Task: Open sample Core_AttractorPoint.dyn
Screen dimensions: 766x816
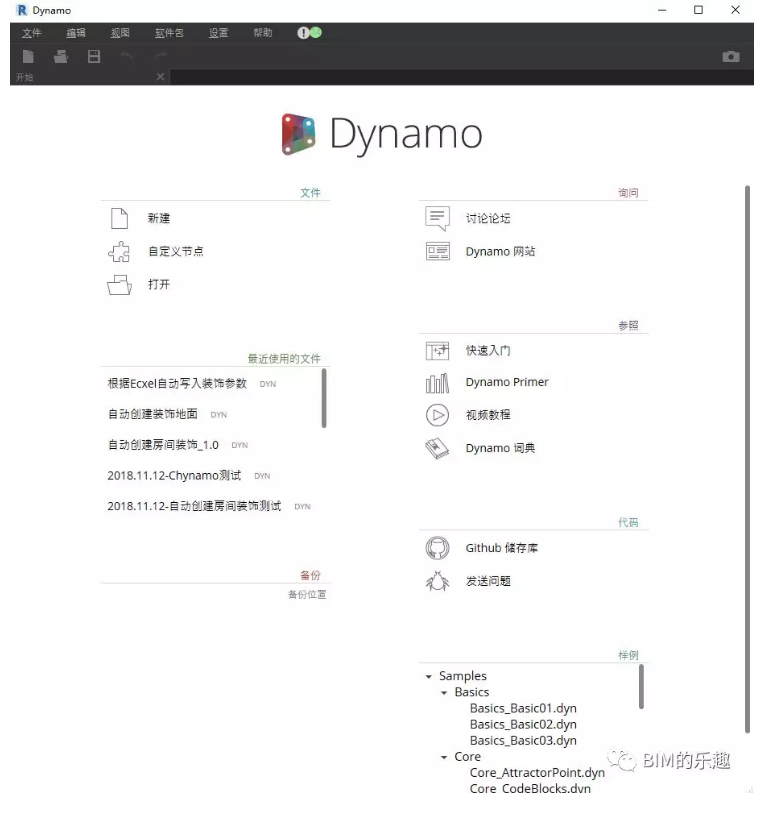Action: (537, 773)
